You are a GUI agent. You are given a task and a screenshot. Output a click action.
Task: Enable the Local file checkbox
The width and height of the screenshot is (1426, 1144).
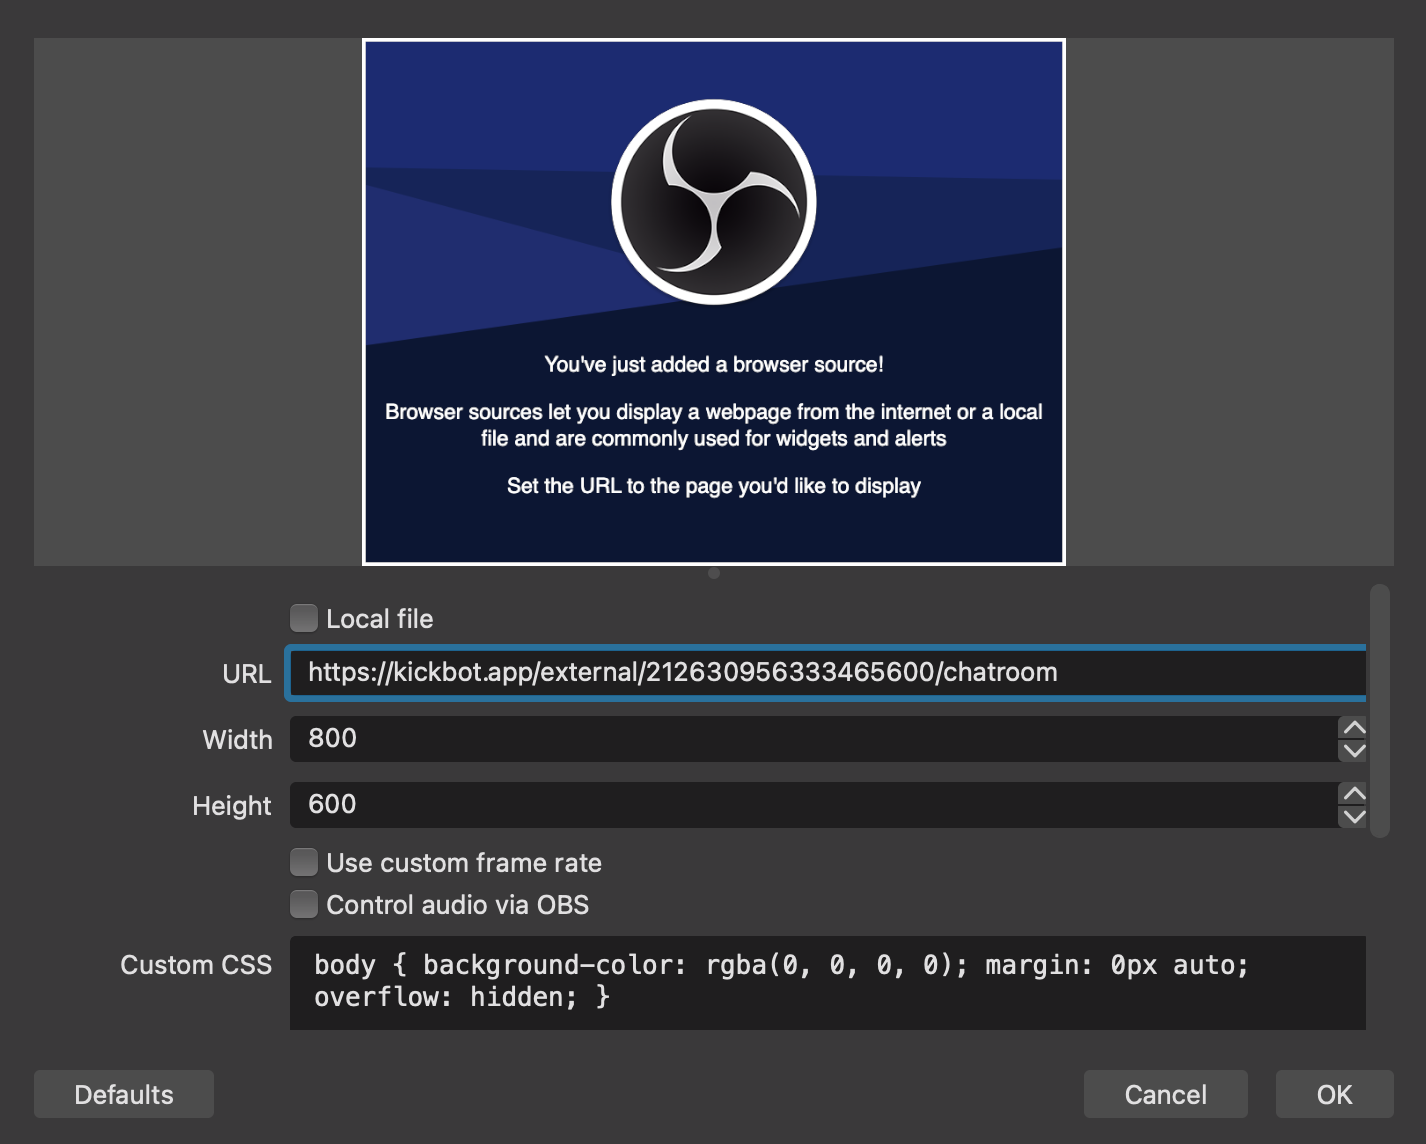click(x=303, y=618)
